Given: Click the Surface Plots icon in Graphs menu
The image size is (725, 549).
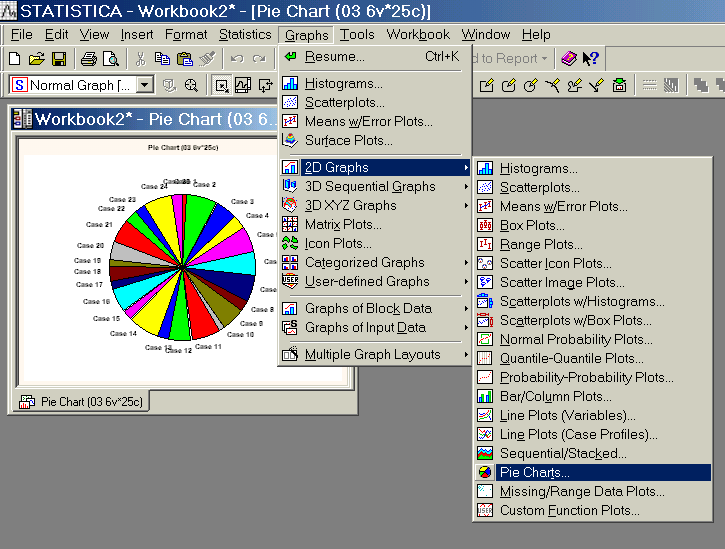Looking at the screenshot, I should pos(290,140).
